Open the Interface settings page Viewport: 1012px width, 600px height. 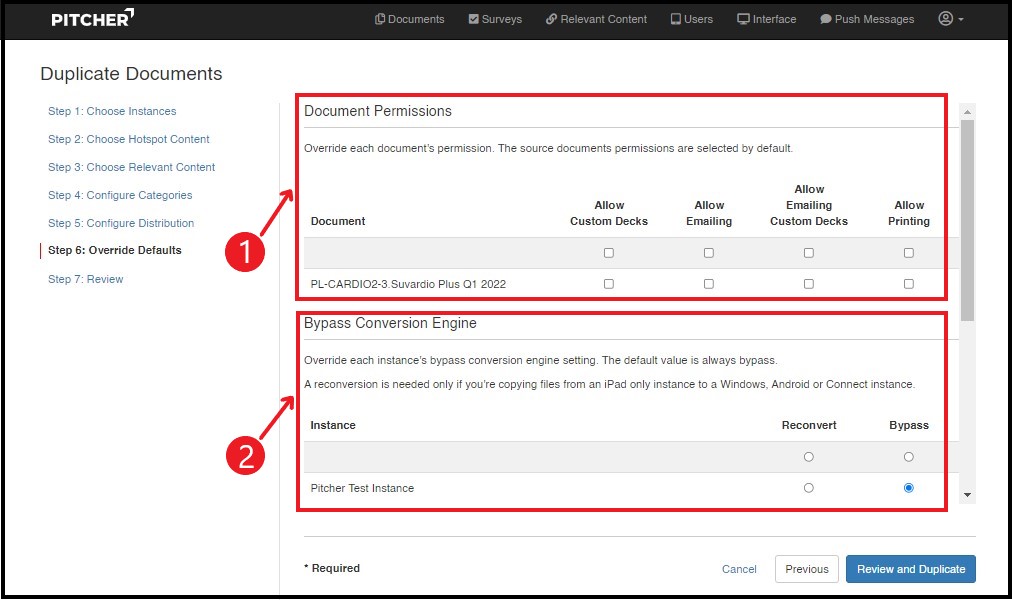pyautogui.click(x=766, y=19)
